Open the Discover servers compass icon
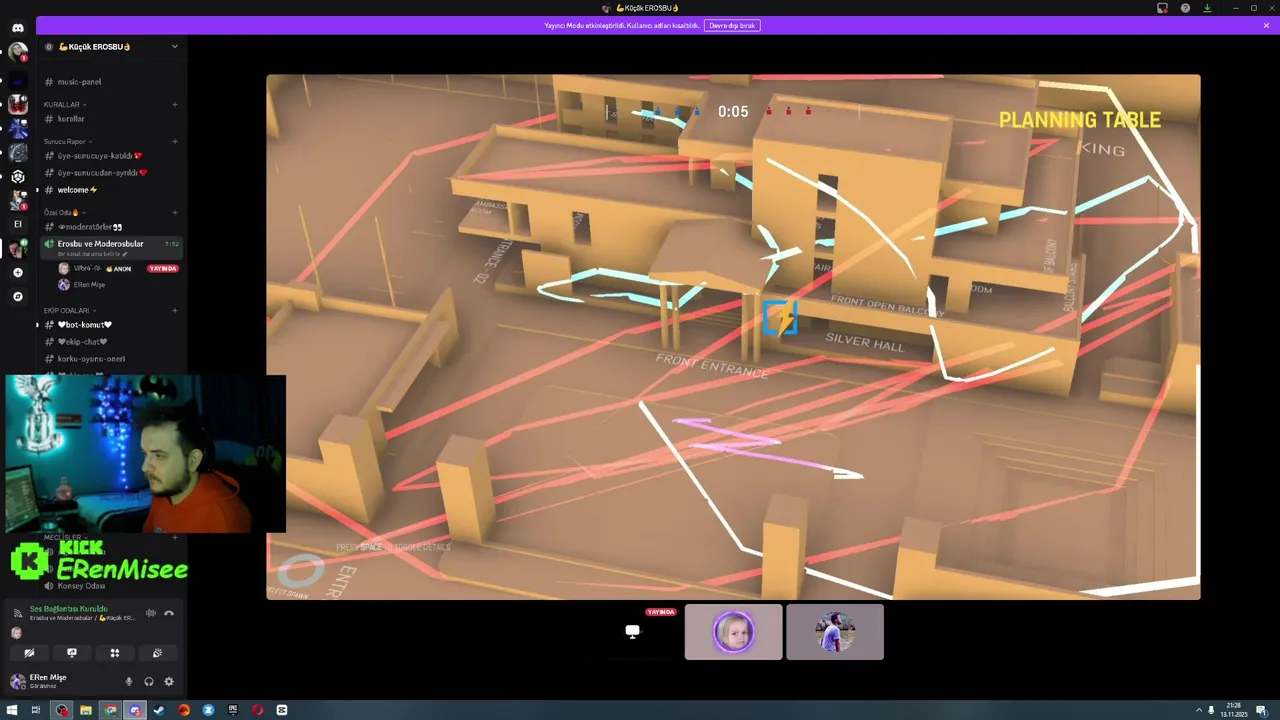Image resolution: width=1280 pixels, height=720 pixels. click(x=17, y=296)
